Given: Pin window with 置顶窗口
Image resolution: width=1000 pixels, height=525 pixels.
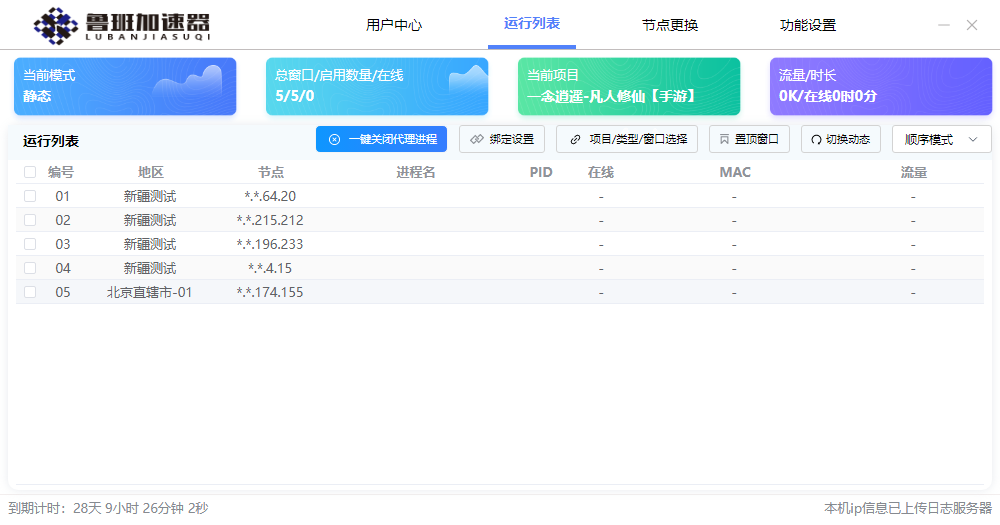Looking at the screenshot, I should pos(749,139).
